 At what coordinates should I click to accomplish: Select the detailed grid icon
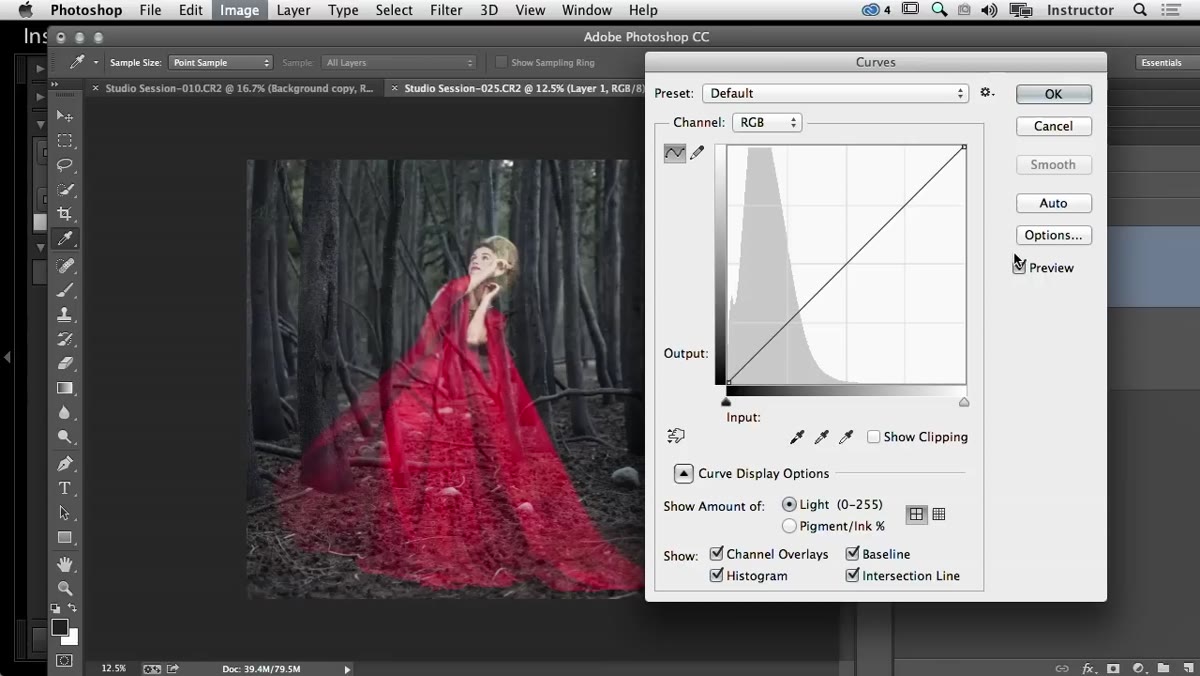tap(939, 514)
